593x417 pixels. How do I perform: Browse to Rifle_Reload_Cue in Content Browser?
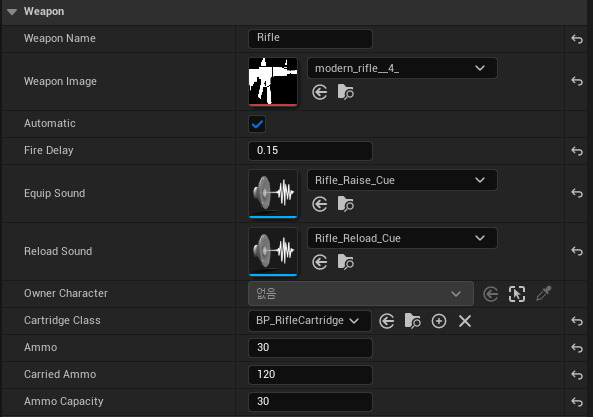coord(346,262)
